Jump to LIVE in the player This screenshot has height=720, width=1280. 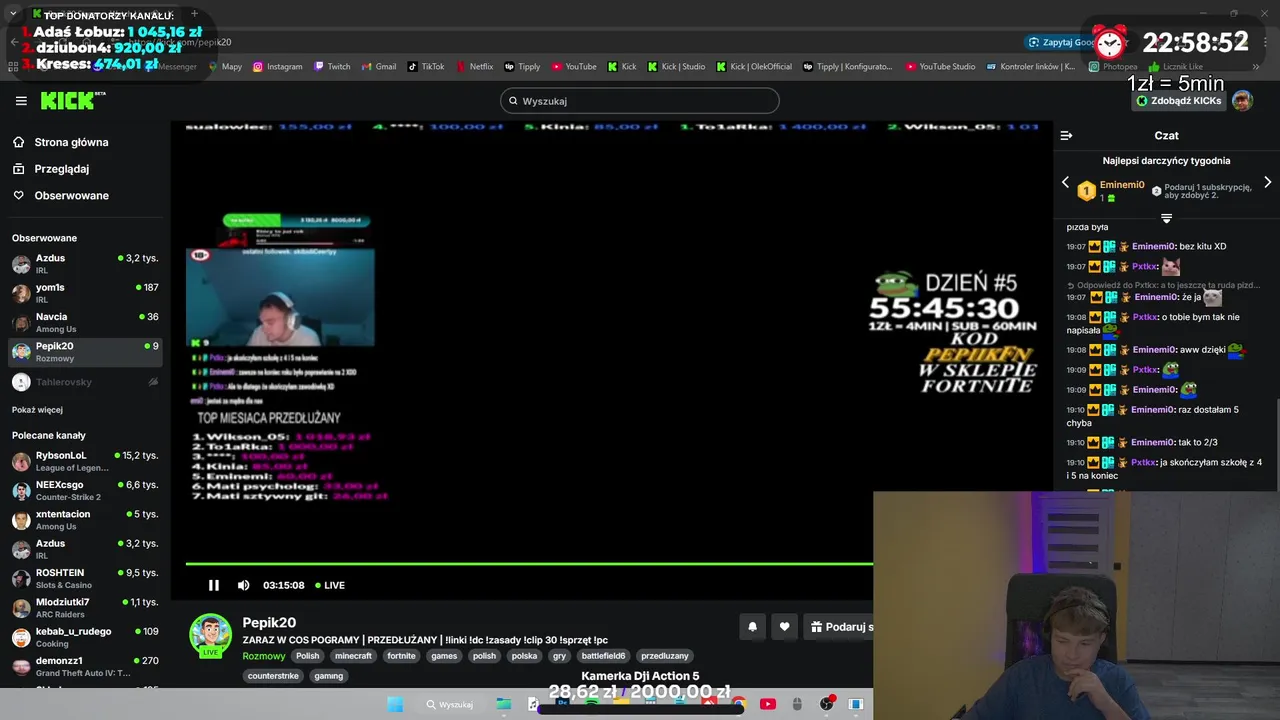[x=330, y=585]
